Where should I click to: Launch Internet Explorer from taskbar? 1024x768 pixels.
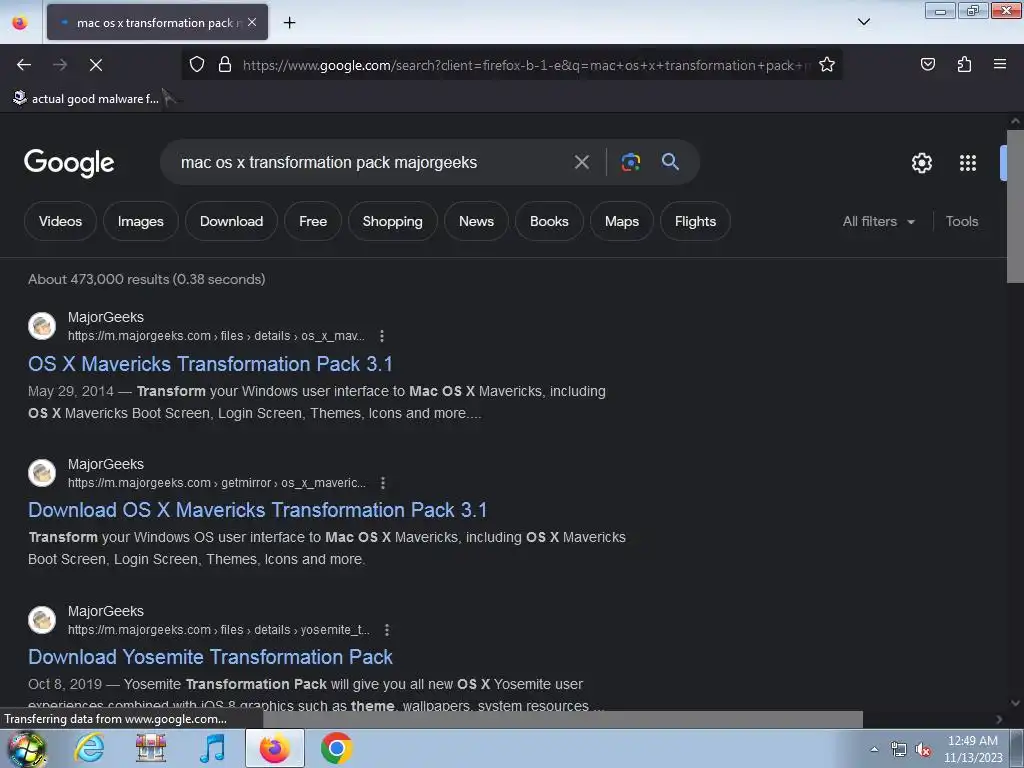coord(89,748)
